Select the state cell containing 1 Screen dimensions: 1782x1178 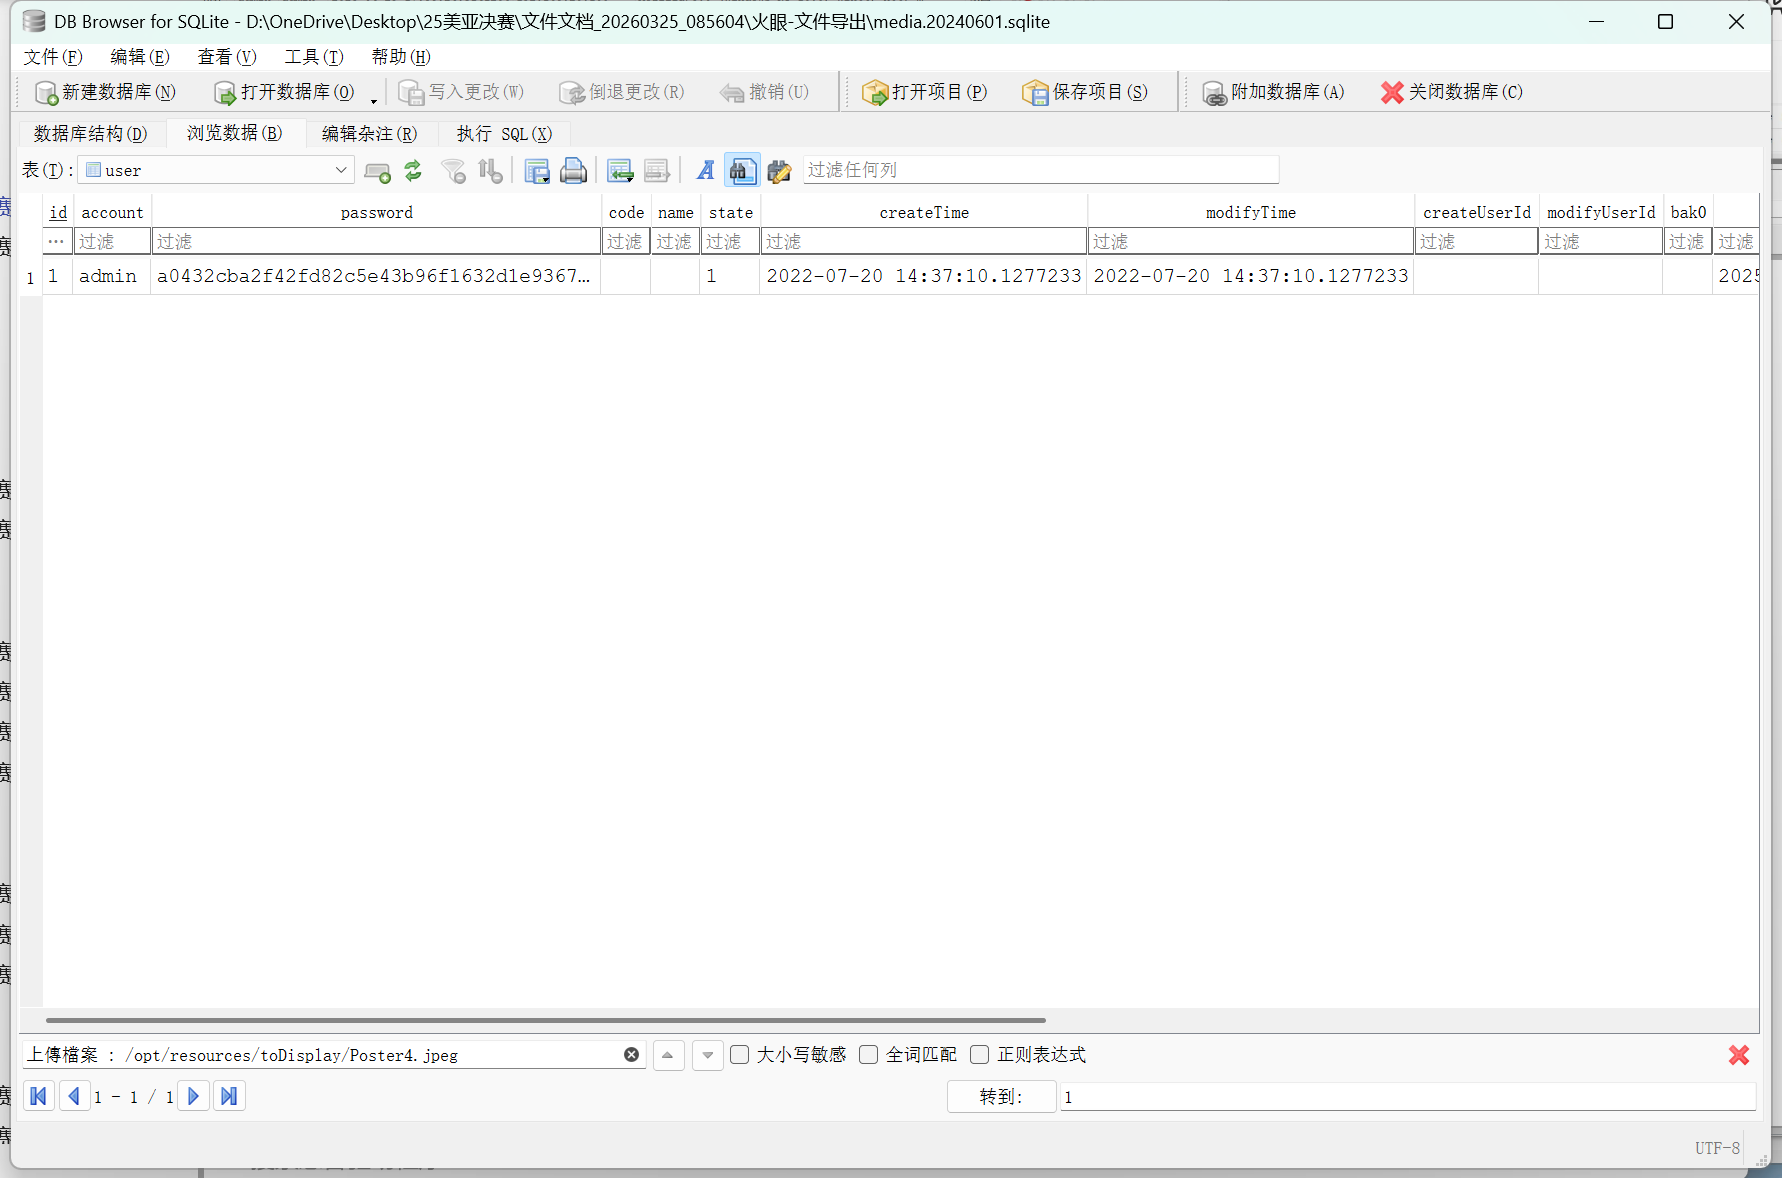point(730,276)
